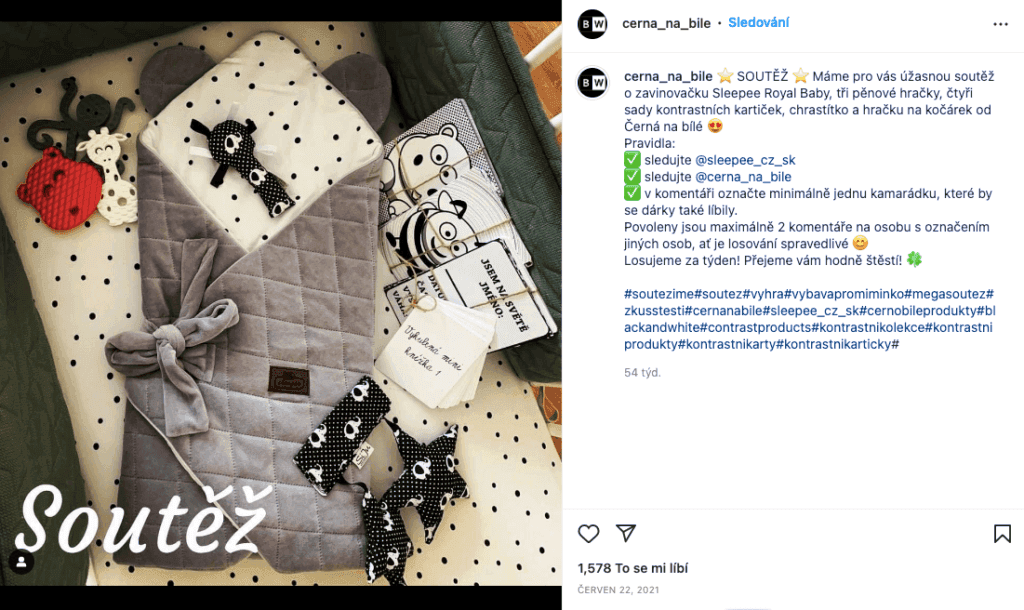Open the ČERVEN 22, 2021 post date
1024x610 pixels.
(x=618, y=590)
